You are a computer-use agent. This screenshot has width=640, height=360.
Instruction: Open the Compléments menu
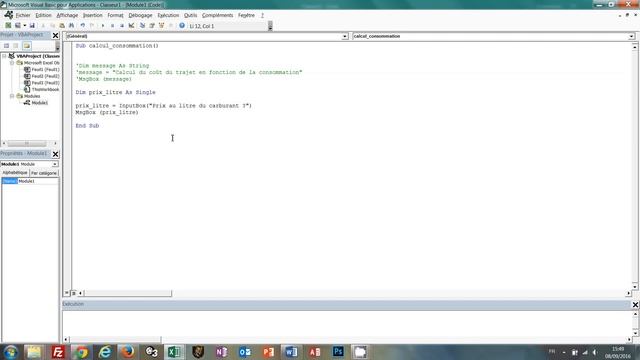coord(218,15)
